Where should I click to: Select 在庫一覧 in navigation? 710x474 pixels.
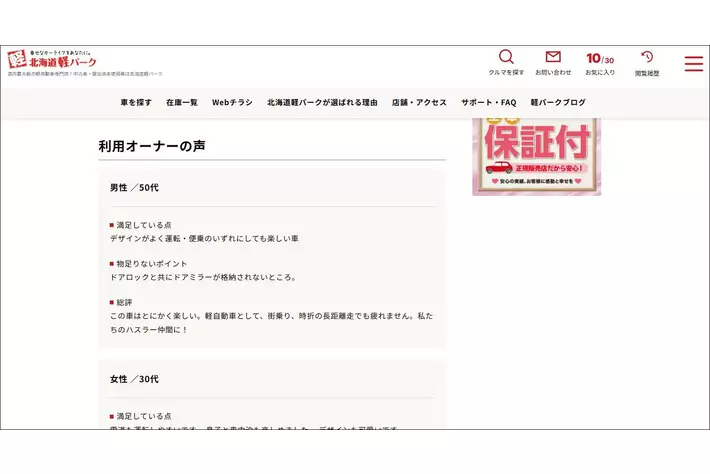pos(182,102)
